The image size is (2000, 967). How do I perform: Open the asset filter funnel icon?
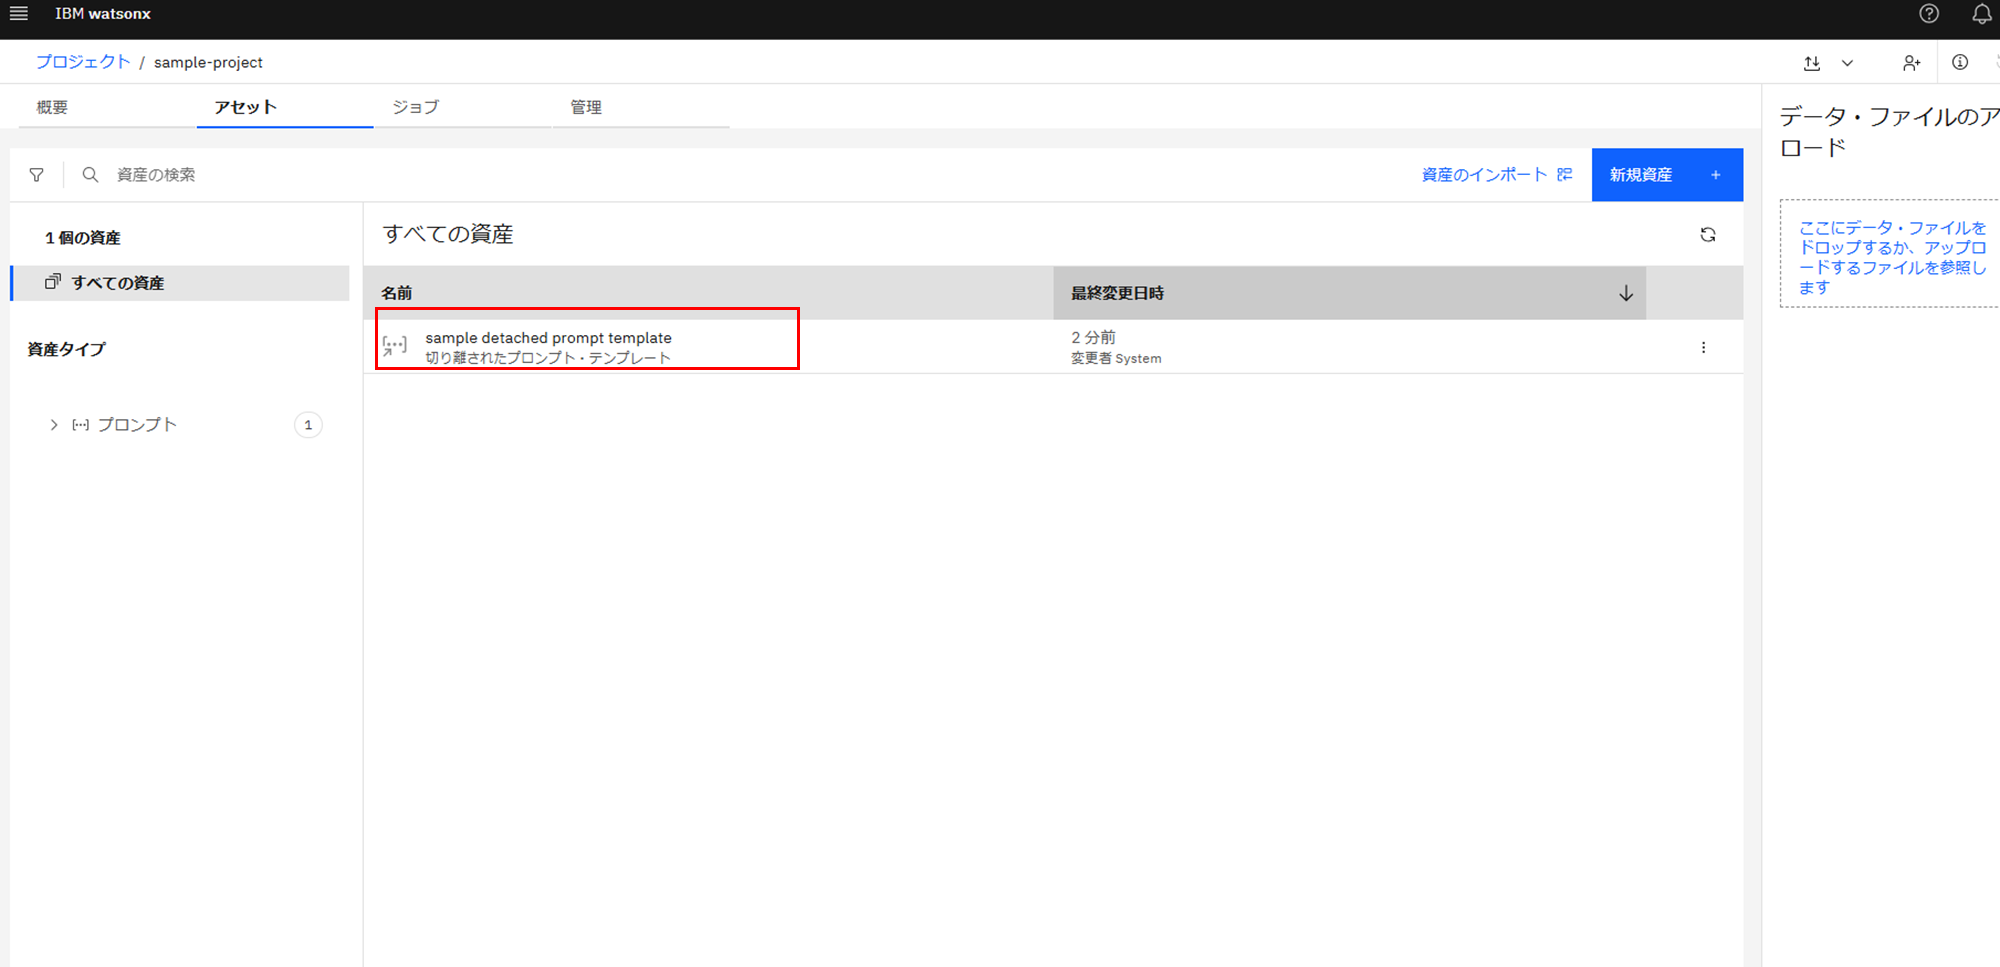point(37,175)
